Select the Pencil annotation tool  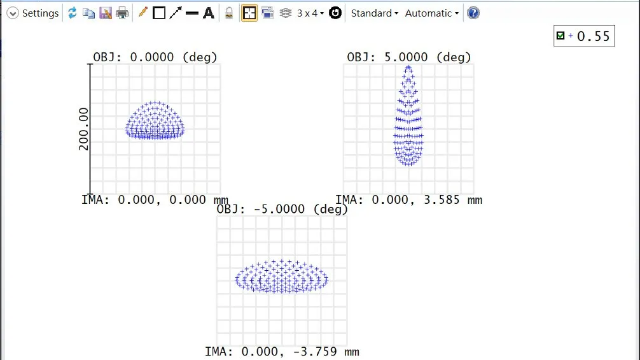click(x=142, y=13)
